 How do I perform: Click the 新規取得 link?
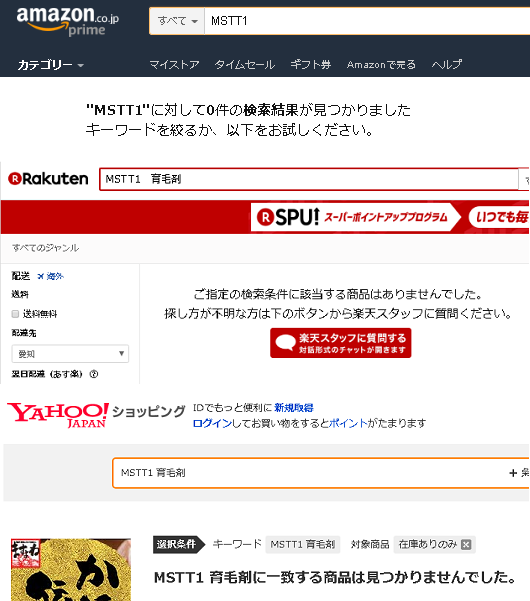(x=294, y=407)
